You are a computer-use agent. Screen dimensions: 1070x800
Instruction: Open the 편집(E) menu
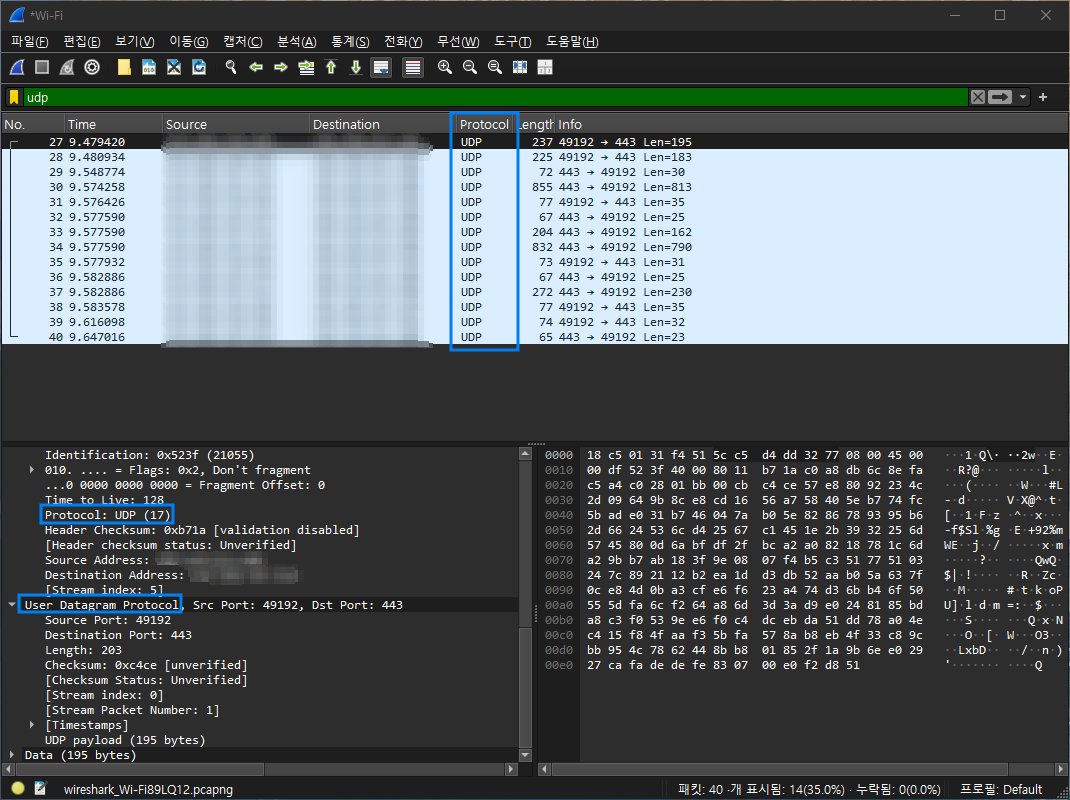pos(82,42)
